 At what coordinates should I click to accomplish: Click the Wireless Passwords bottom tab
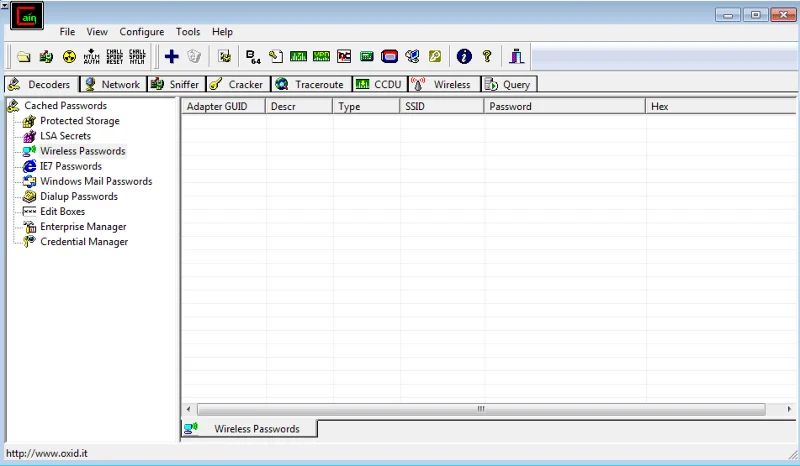coord(249,429)
